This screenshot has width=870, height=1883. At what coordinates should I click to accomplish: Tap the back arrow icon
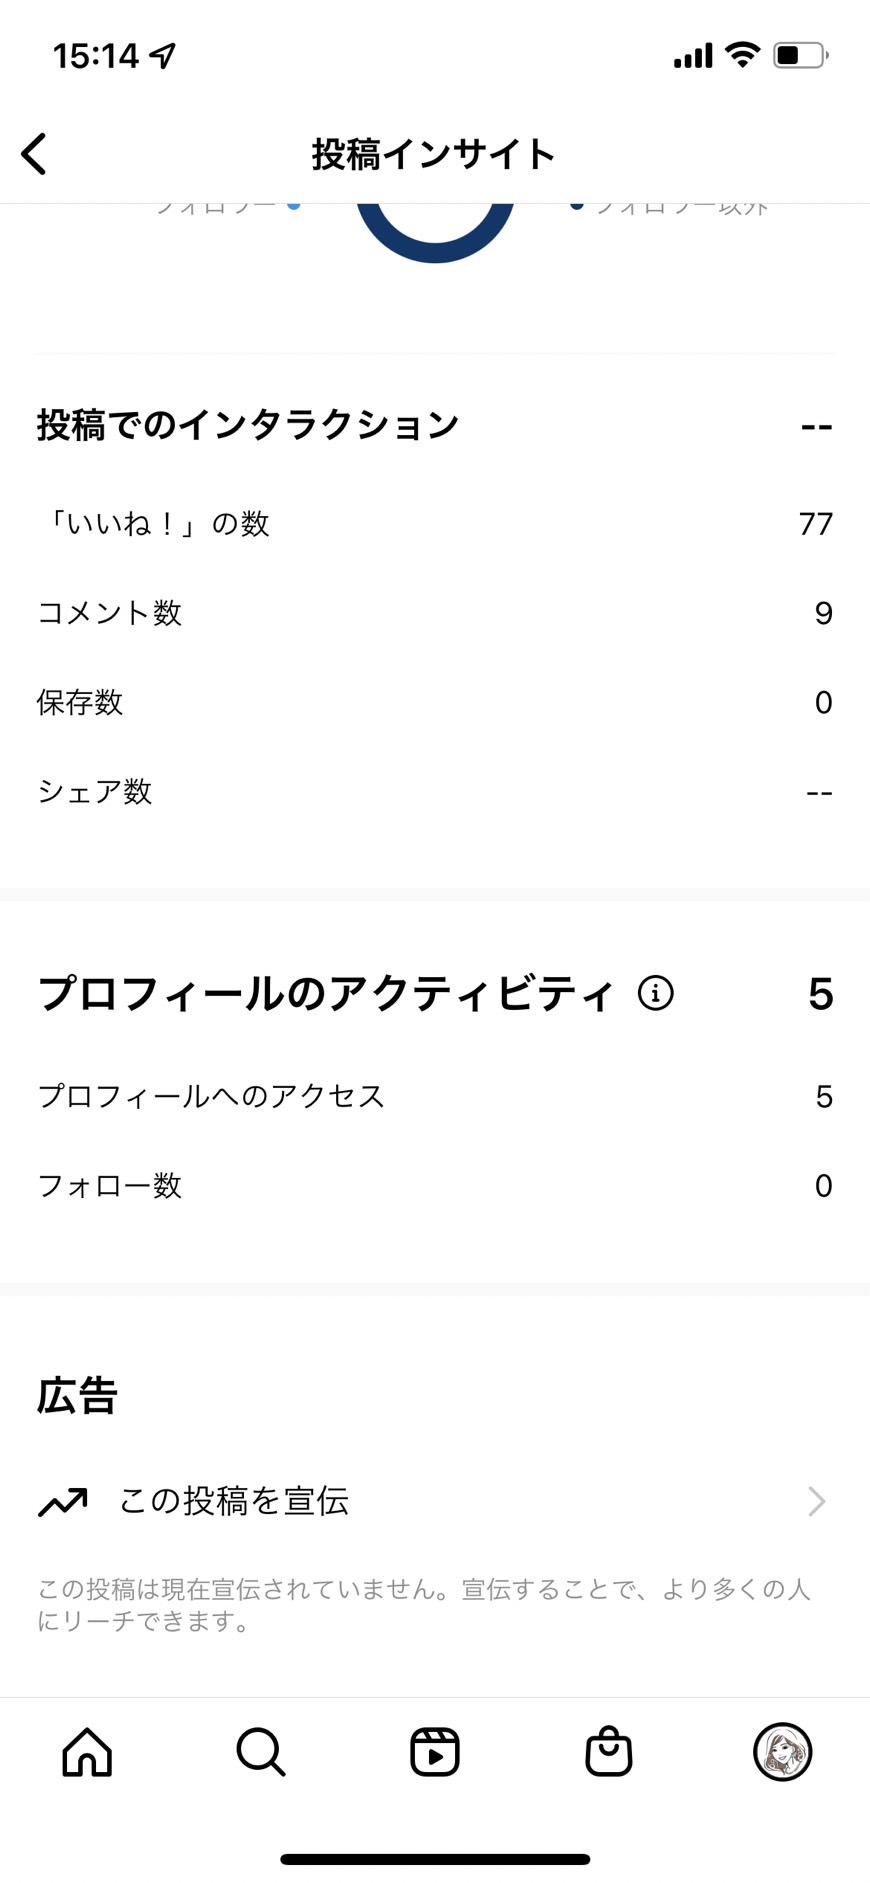point(34,154)
